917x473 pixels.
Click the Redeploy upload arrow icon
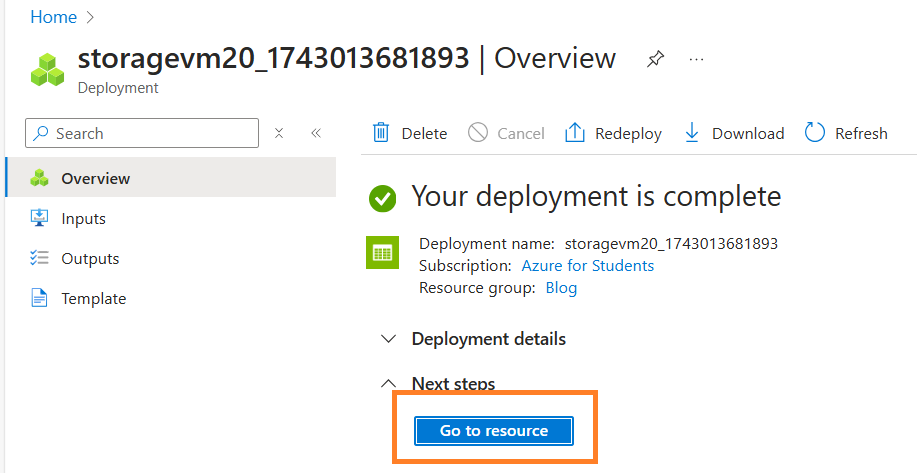(575, 133)
